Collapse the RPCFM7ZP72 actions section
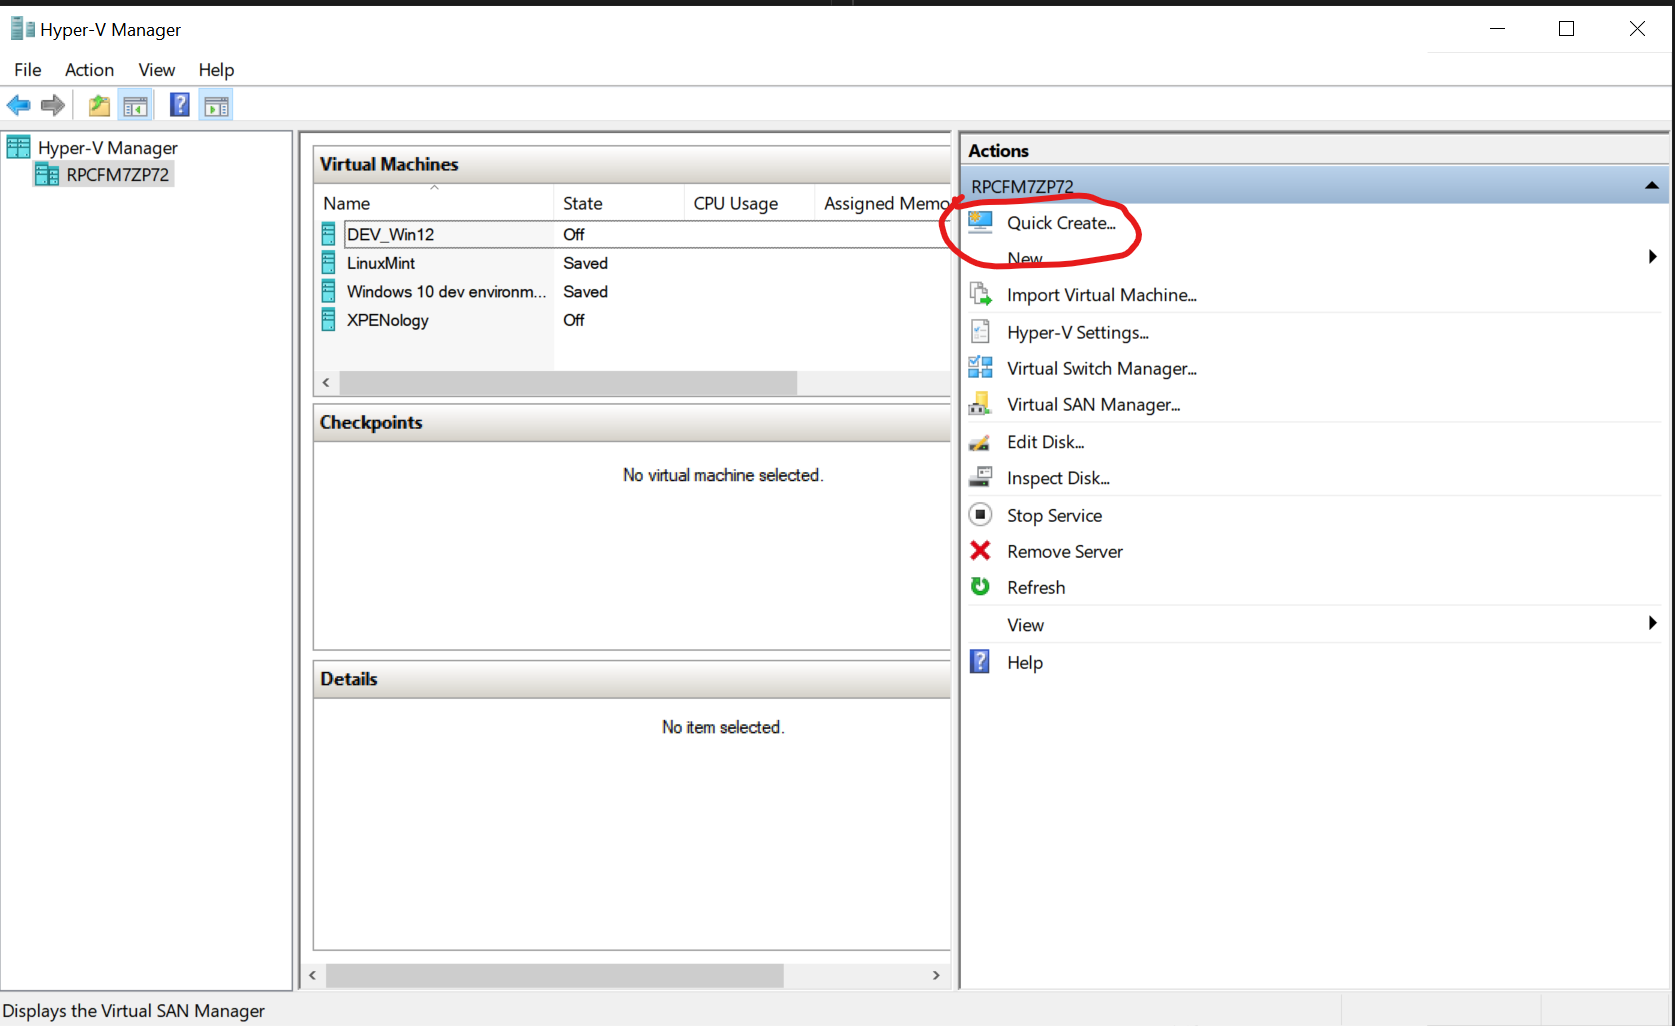The width and height of the screenshot is (1675, 1026). pyautogui.click(x=1652, y=185)
